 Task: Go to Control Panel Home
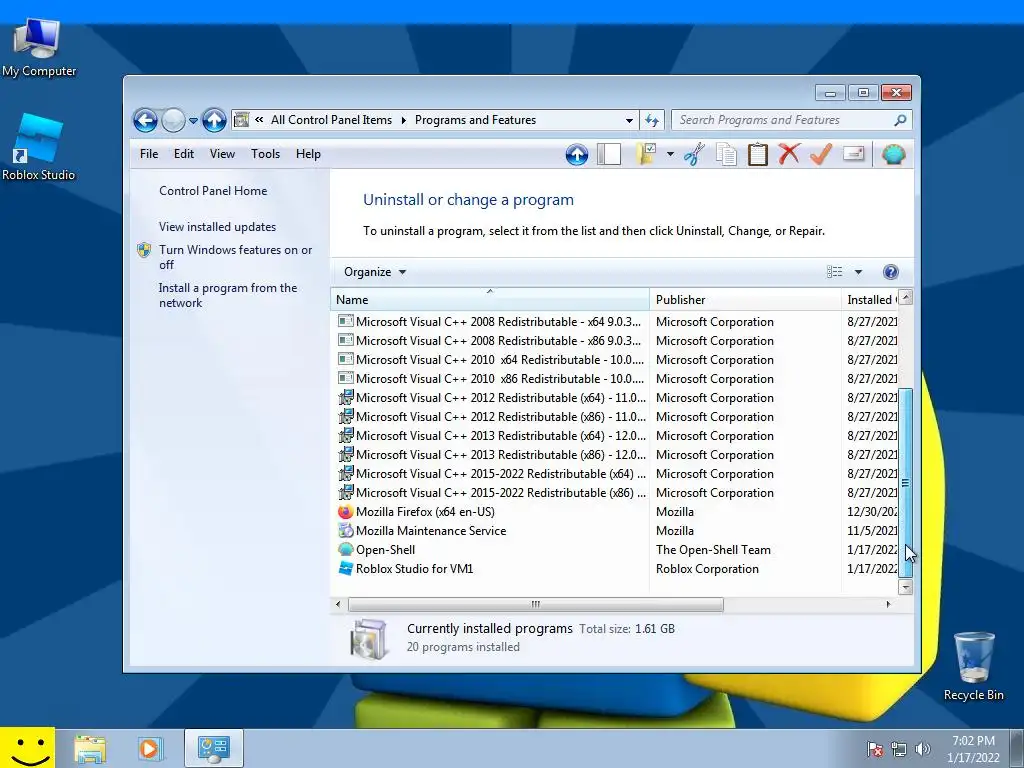click(213, 191)
